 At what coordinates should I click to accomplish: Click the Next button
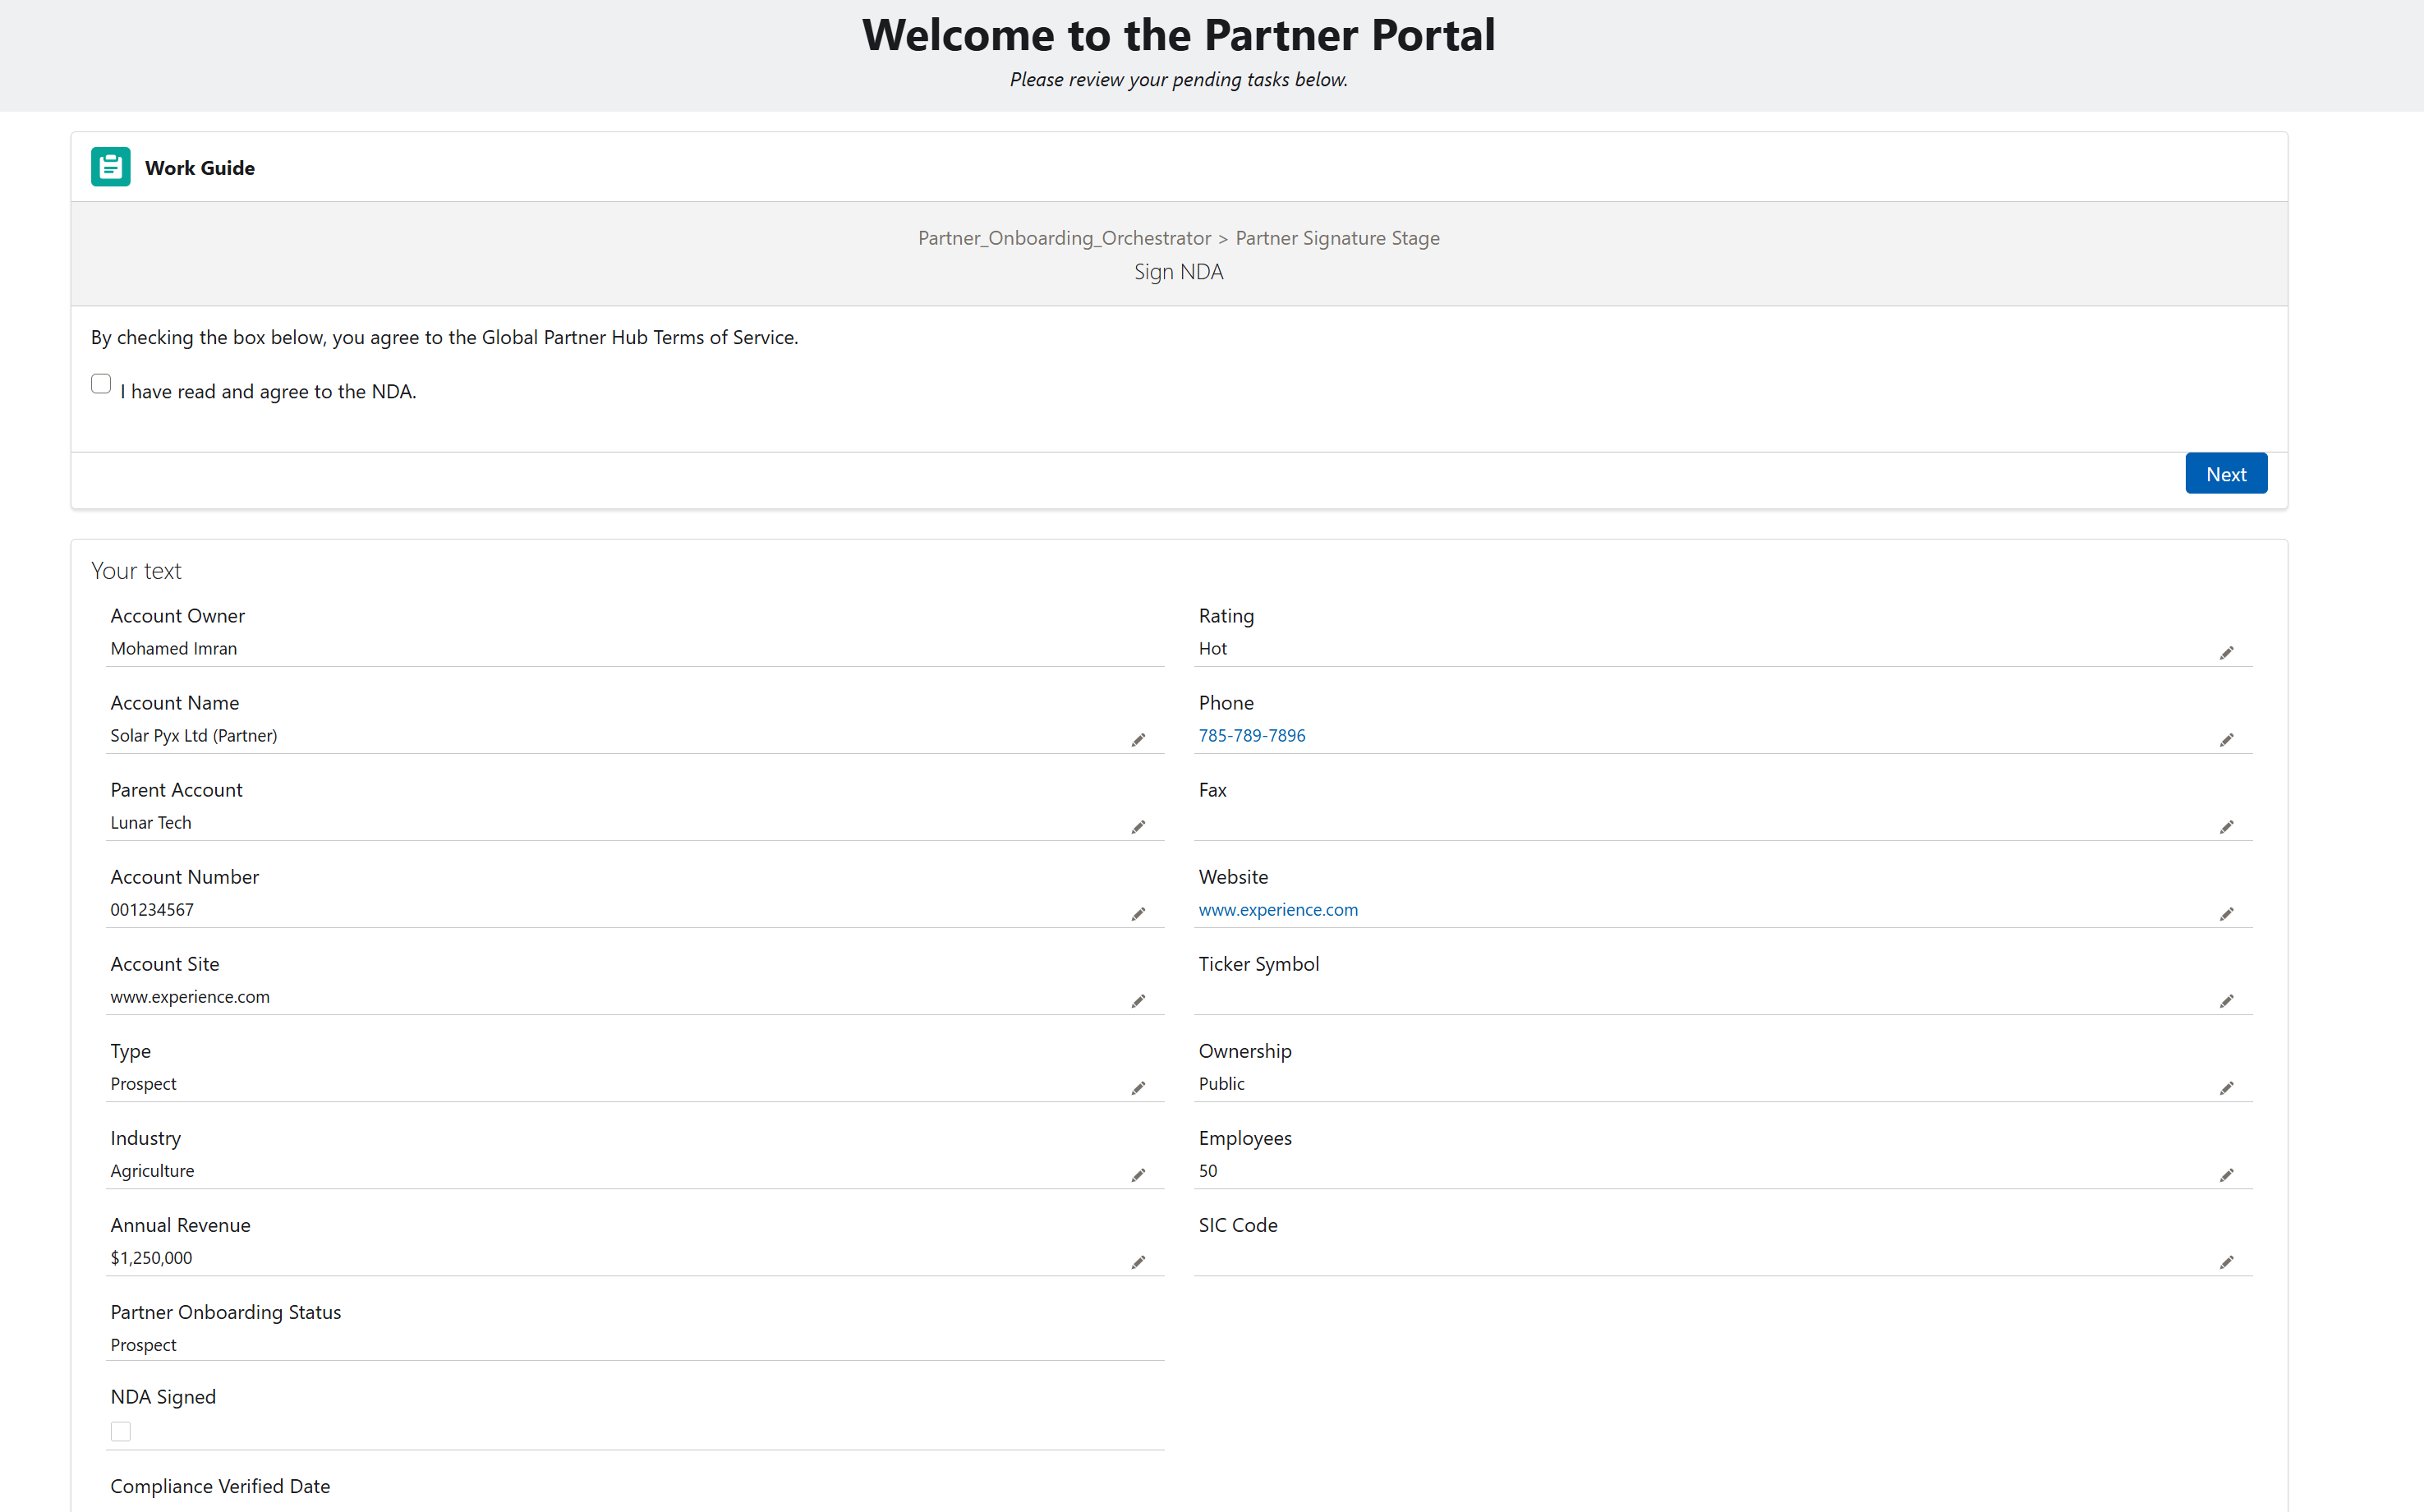click(x=2226, y=474)
